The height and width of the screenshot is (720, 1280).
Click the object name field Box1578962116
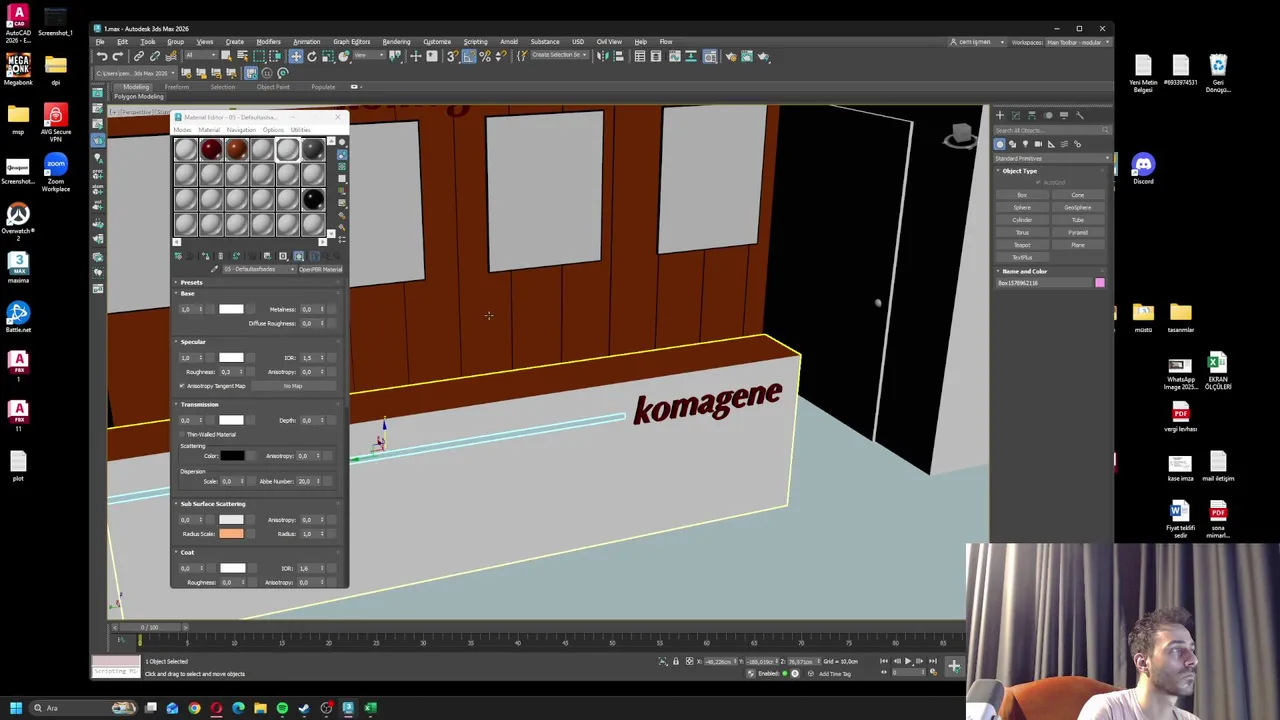(x=1044, y=283)
